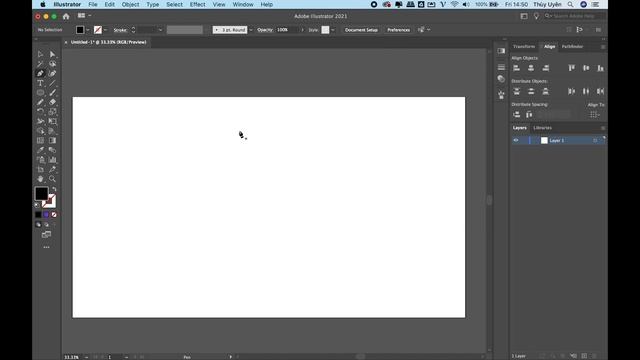
Task: Select the Slice tool
Action: (52, 169)
